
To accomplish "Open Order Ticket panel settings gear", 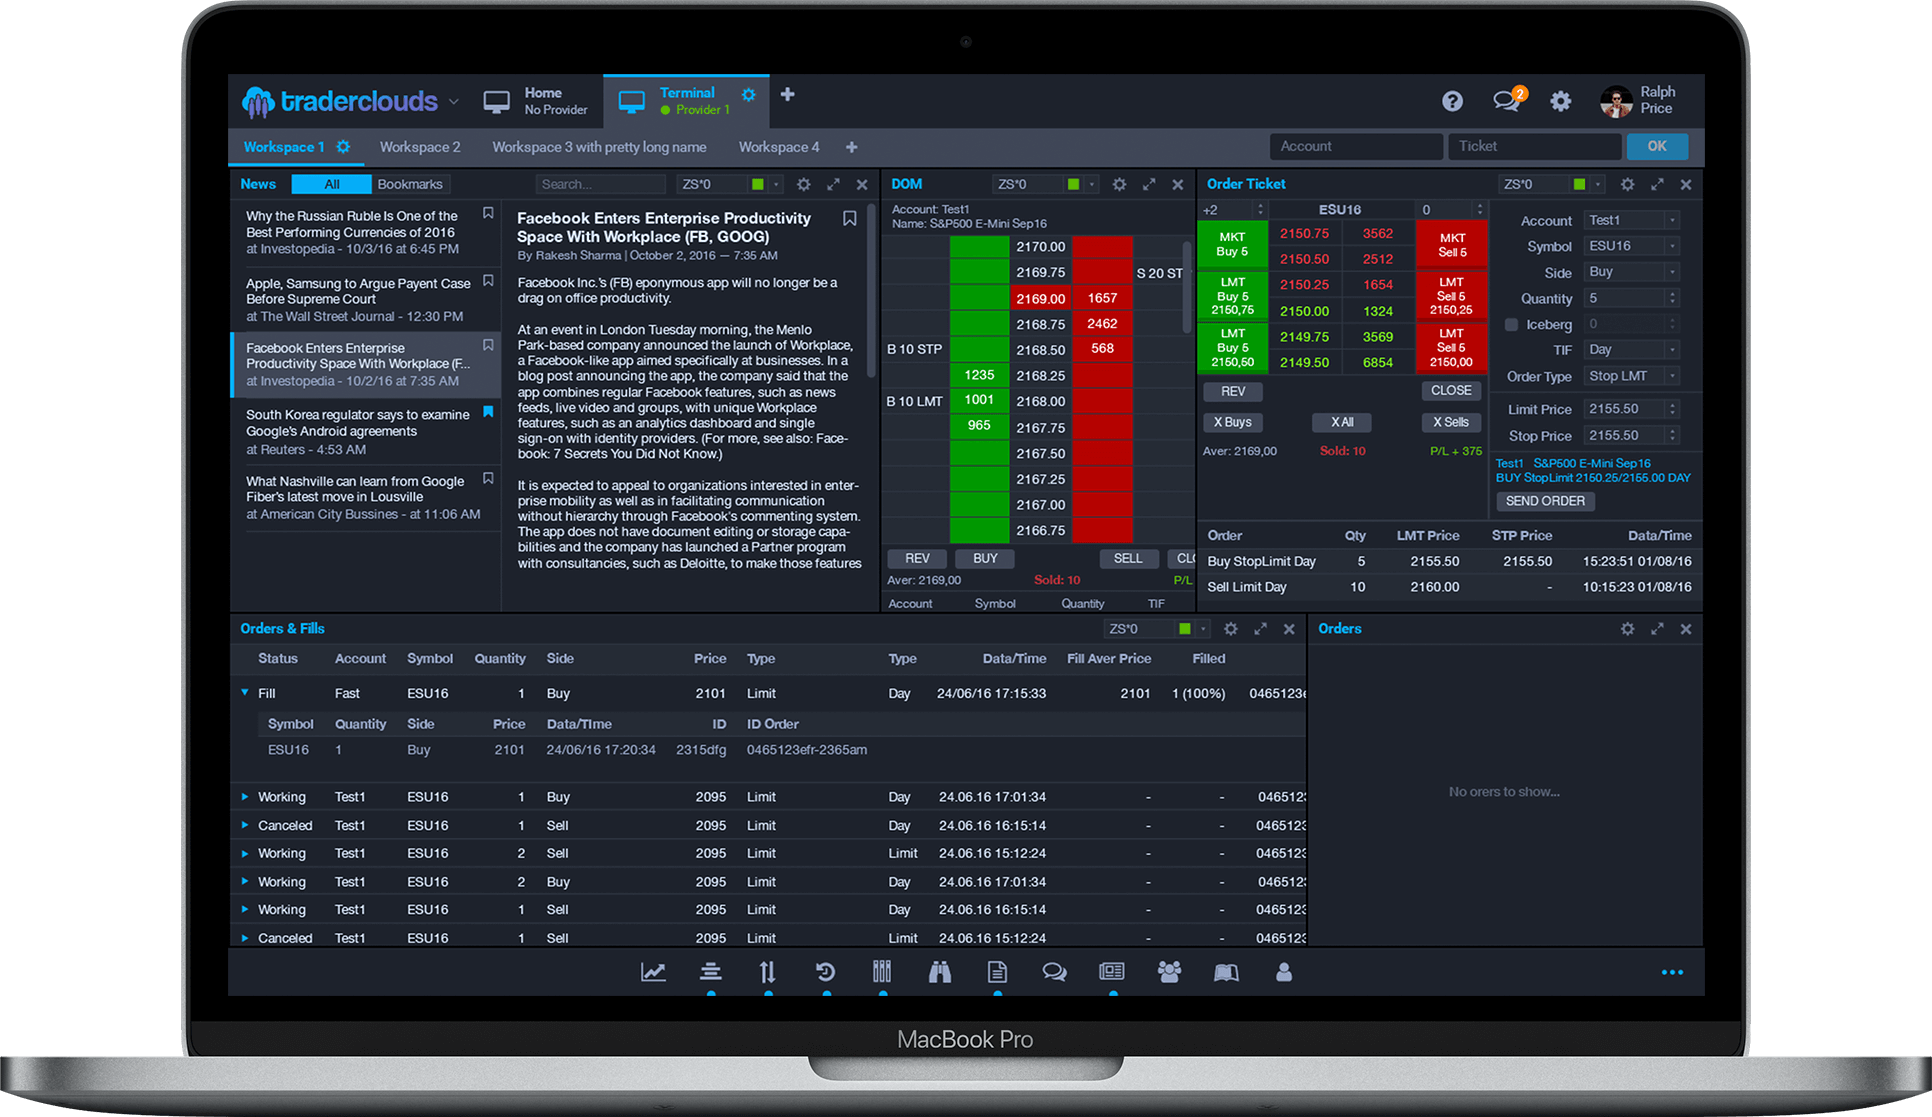I will [1627, 184].
